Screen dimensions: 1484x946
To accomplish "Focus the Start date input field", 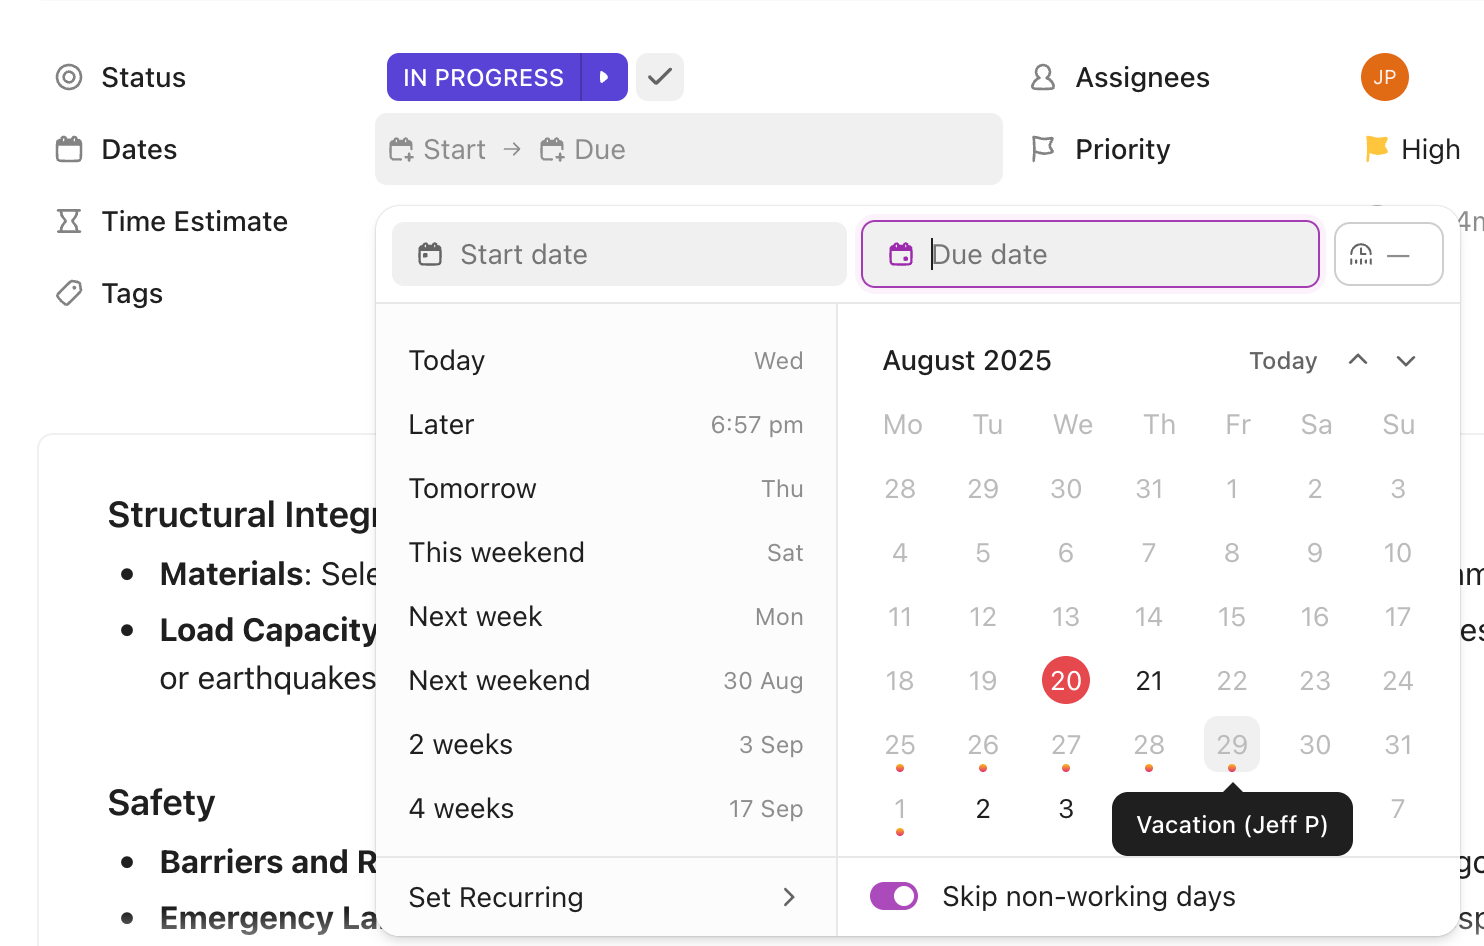I will 619,254.
